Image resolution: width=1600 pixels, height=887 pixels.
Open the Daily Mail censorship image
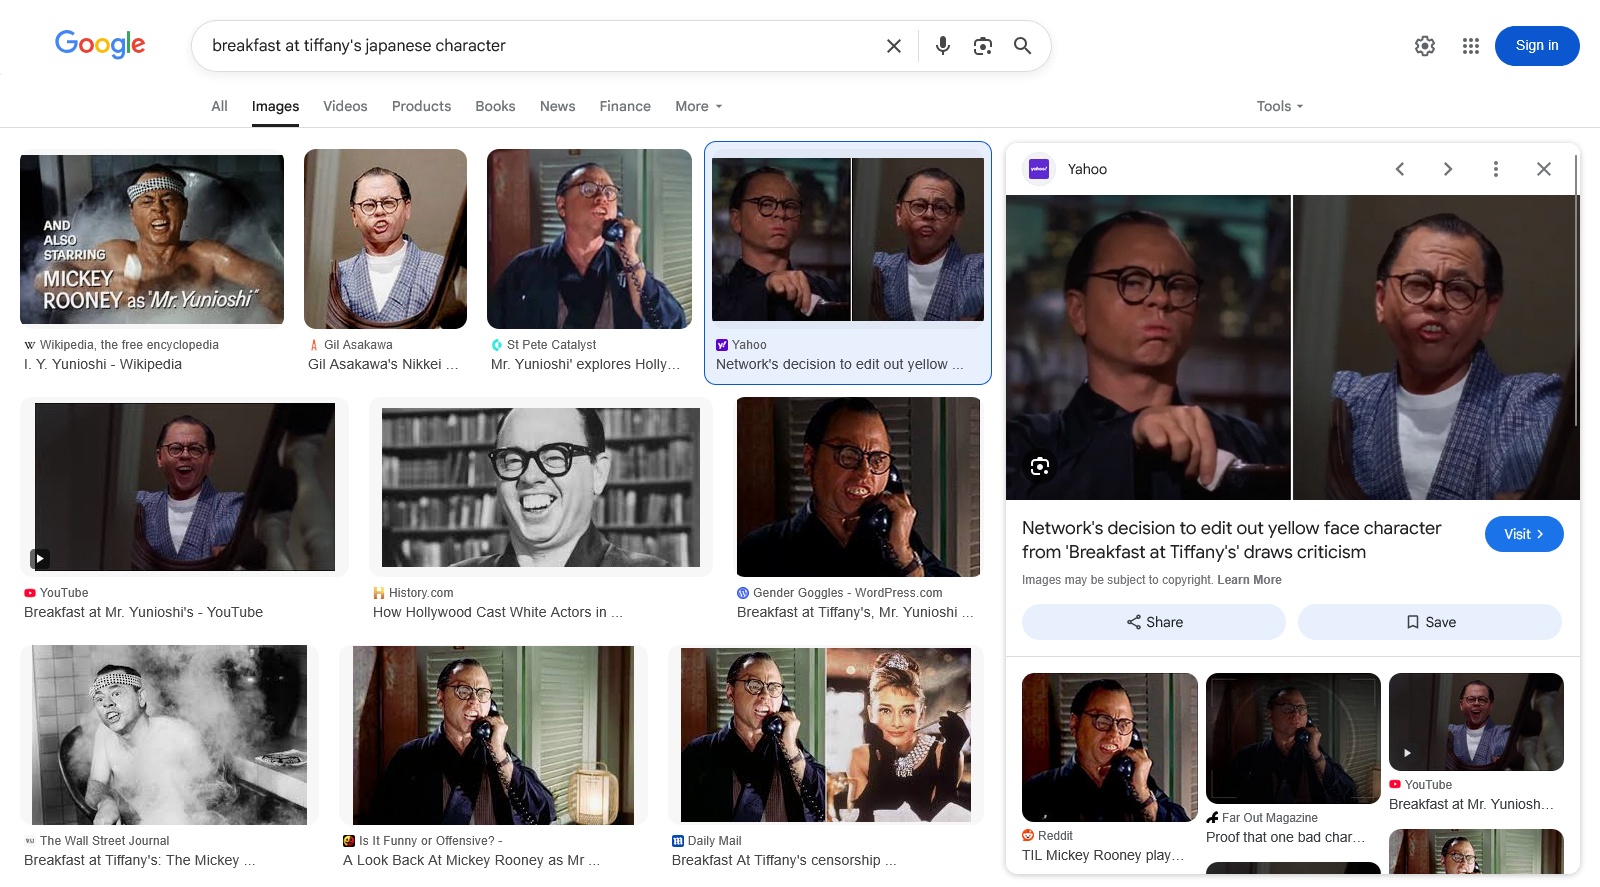[826, 735]
